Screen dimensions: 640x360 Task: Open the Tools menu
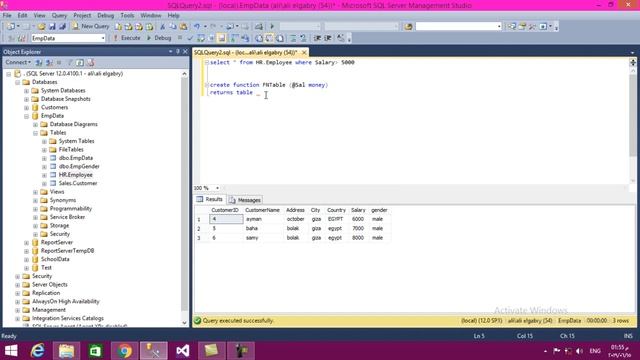[127, 16]
